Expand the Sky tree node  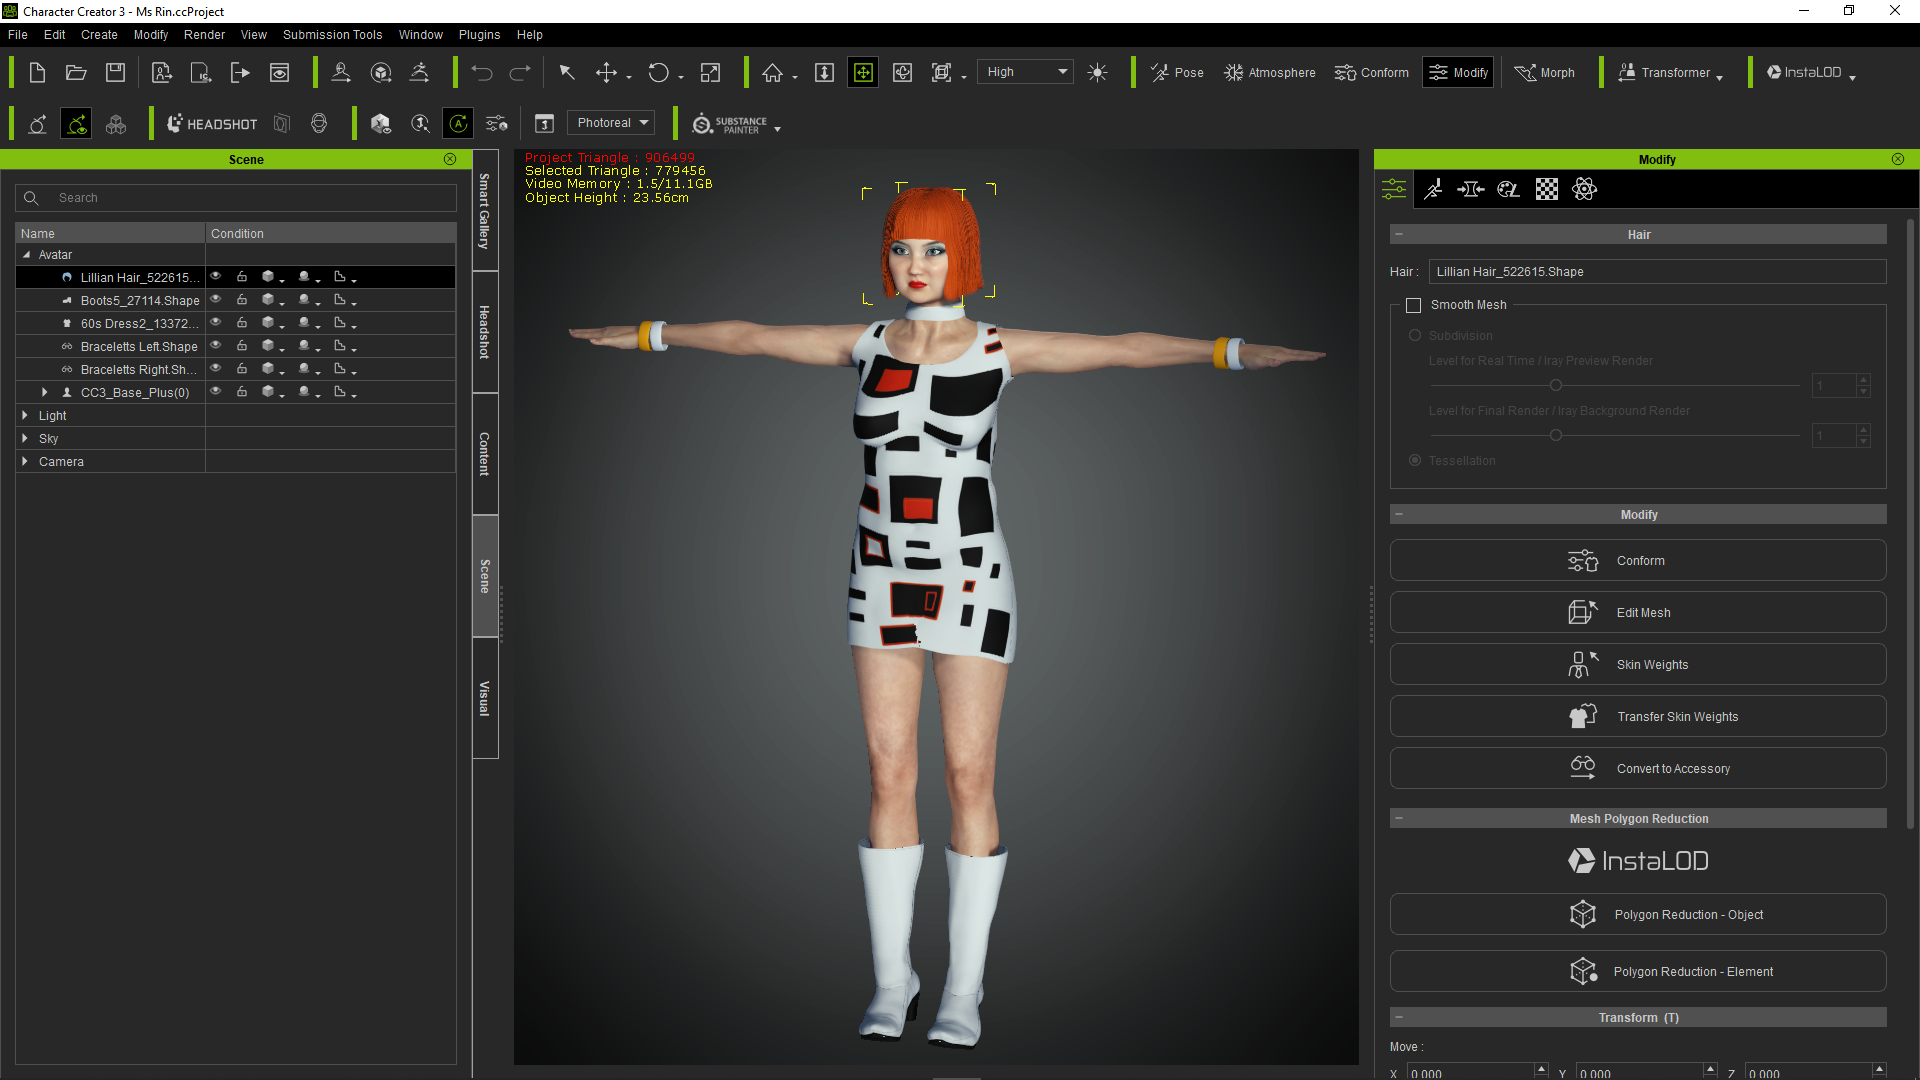(x=25, y=438)
